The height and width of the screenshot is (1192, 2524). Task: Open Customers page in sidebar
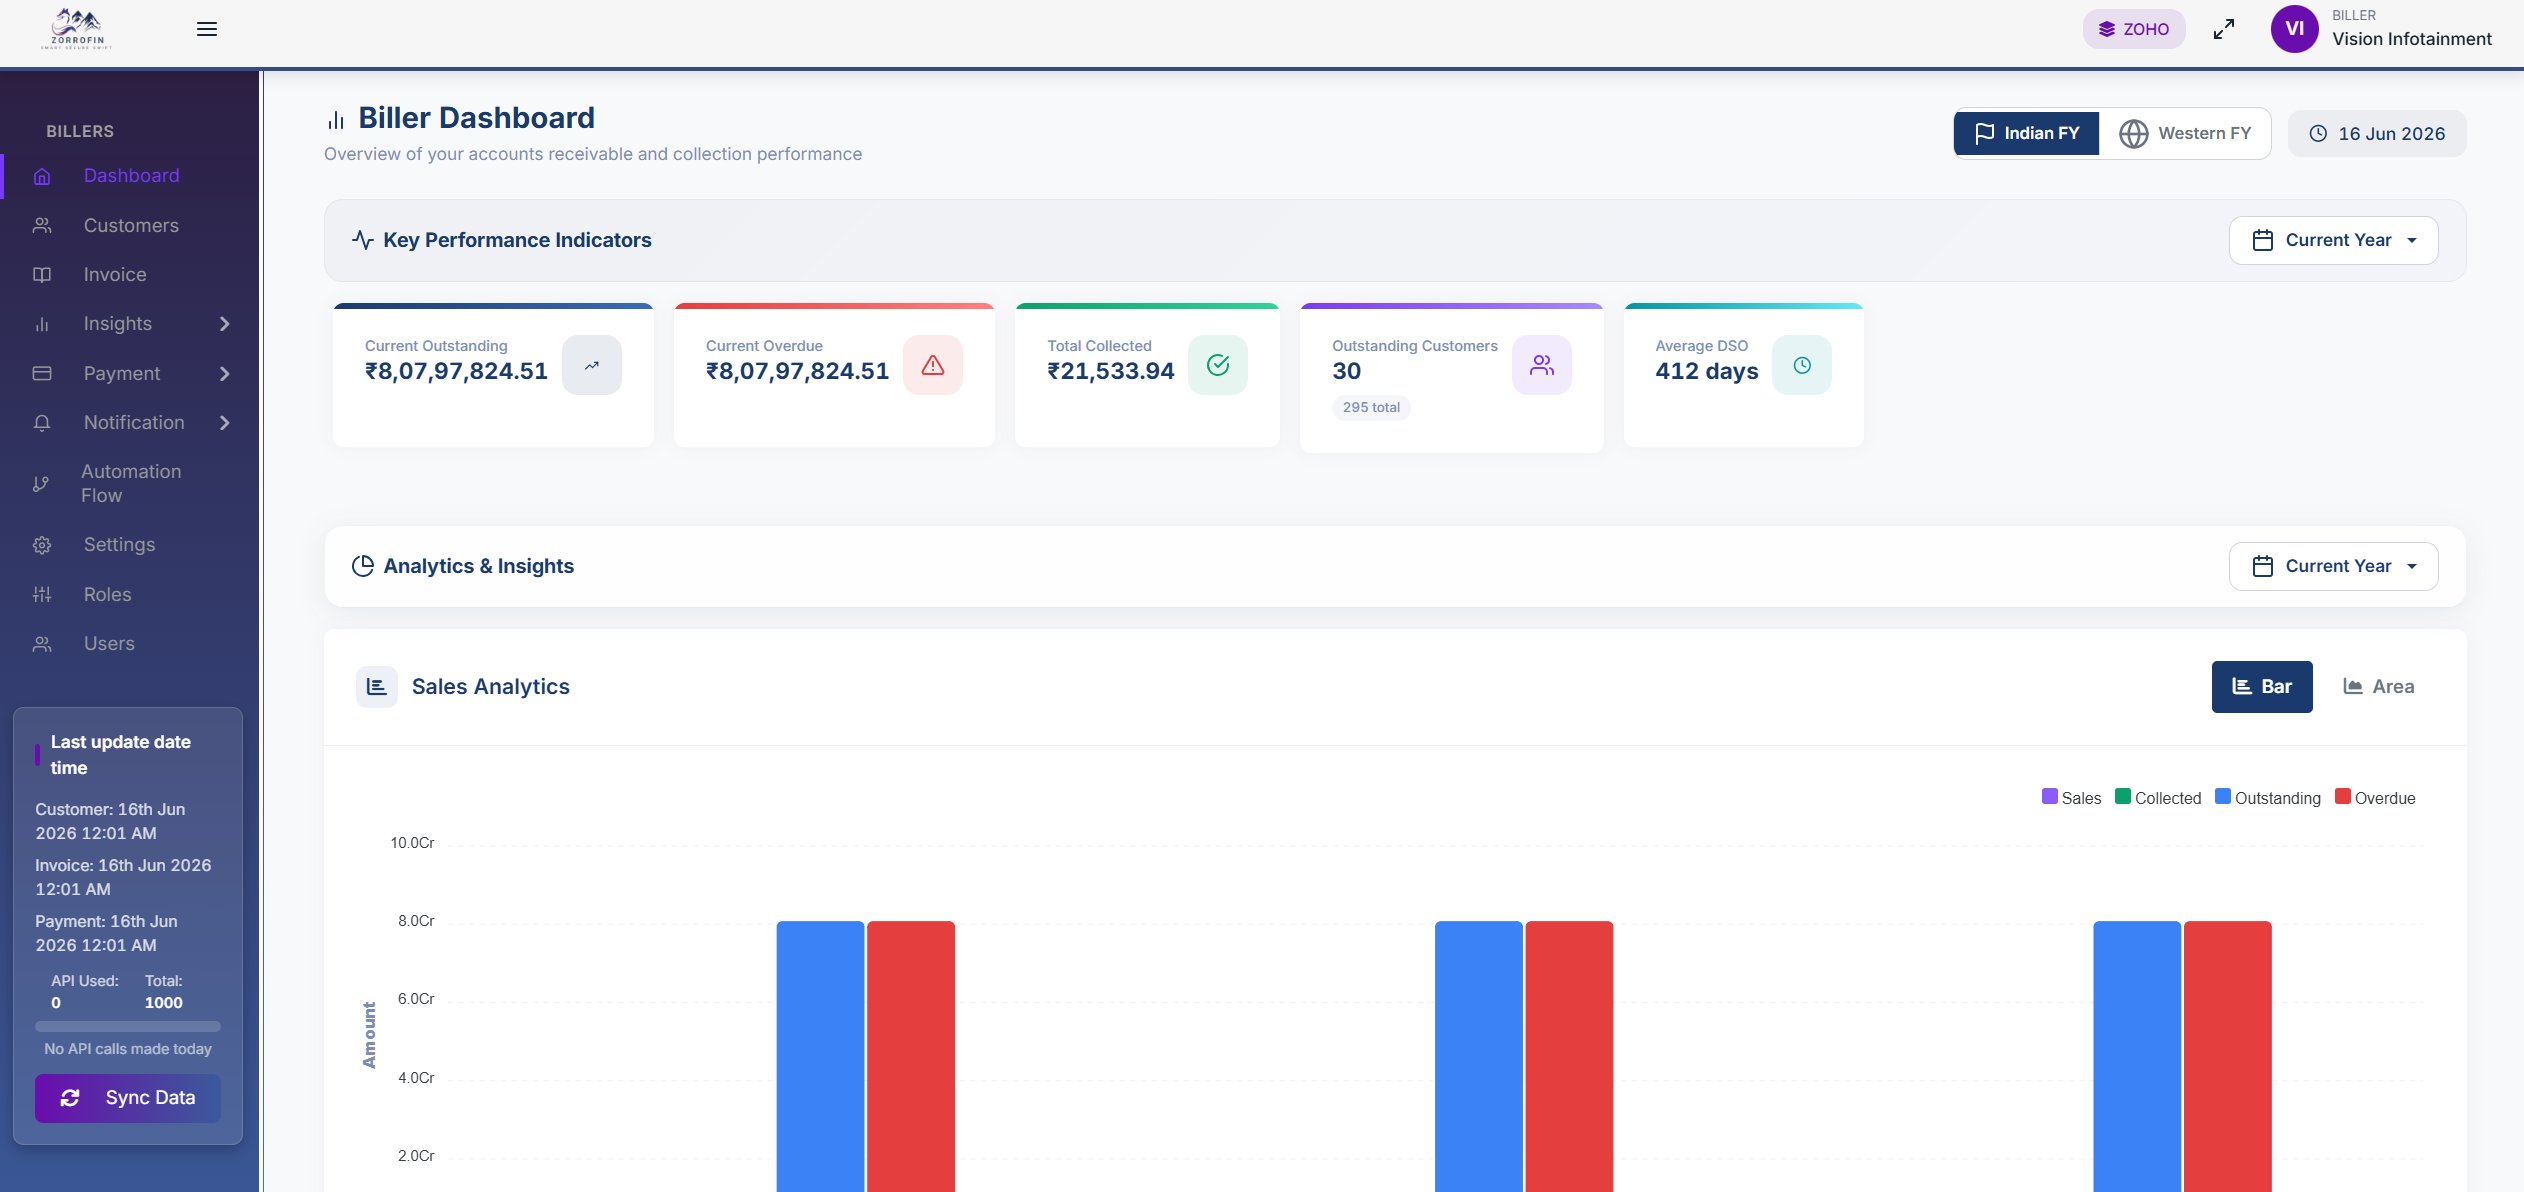130,226
